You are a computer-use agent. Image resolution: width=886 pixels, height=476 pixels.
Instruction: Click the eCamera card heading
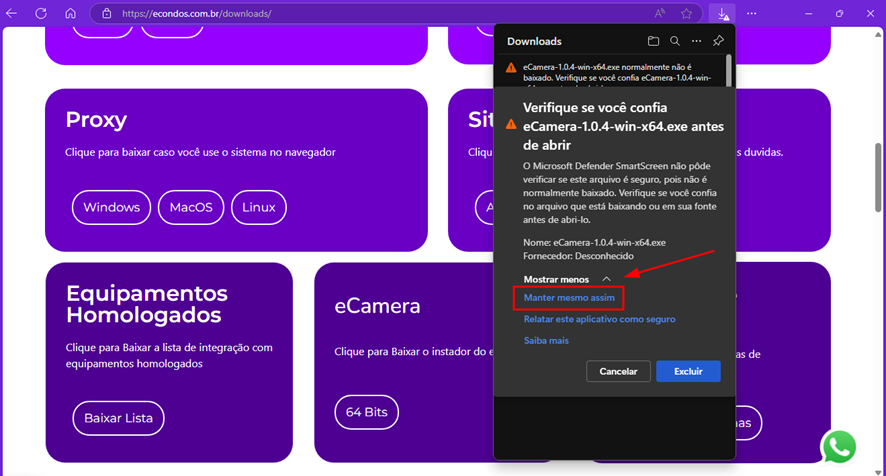pyautogui.click(x=377, y=306)
